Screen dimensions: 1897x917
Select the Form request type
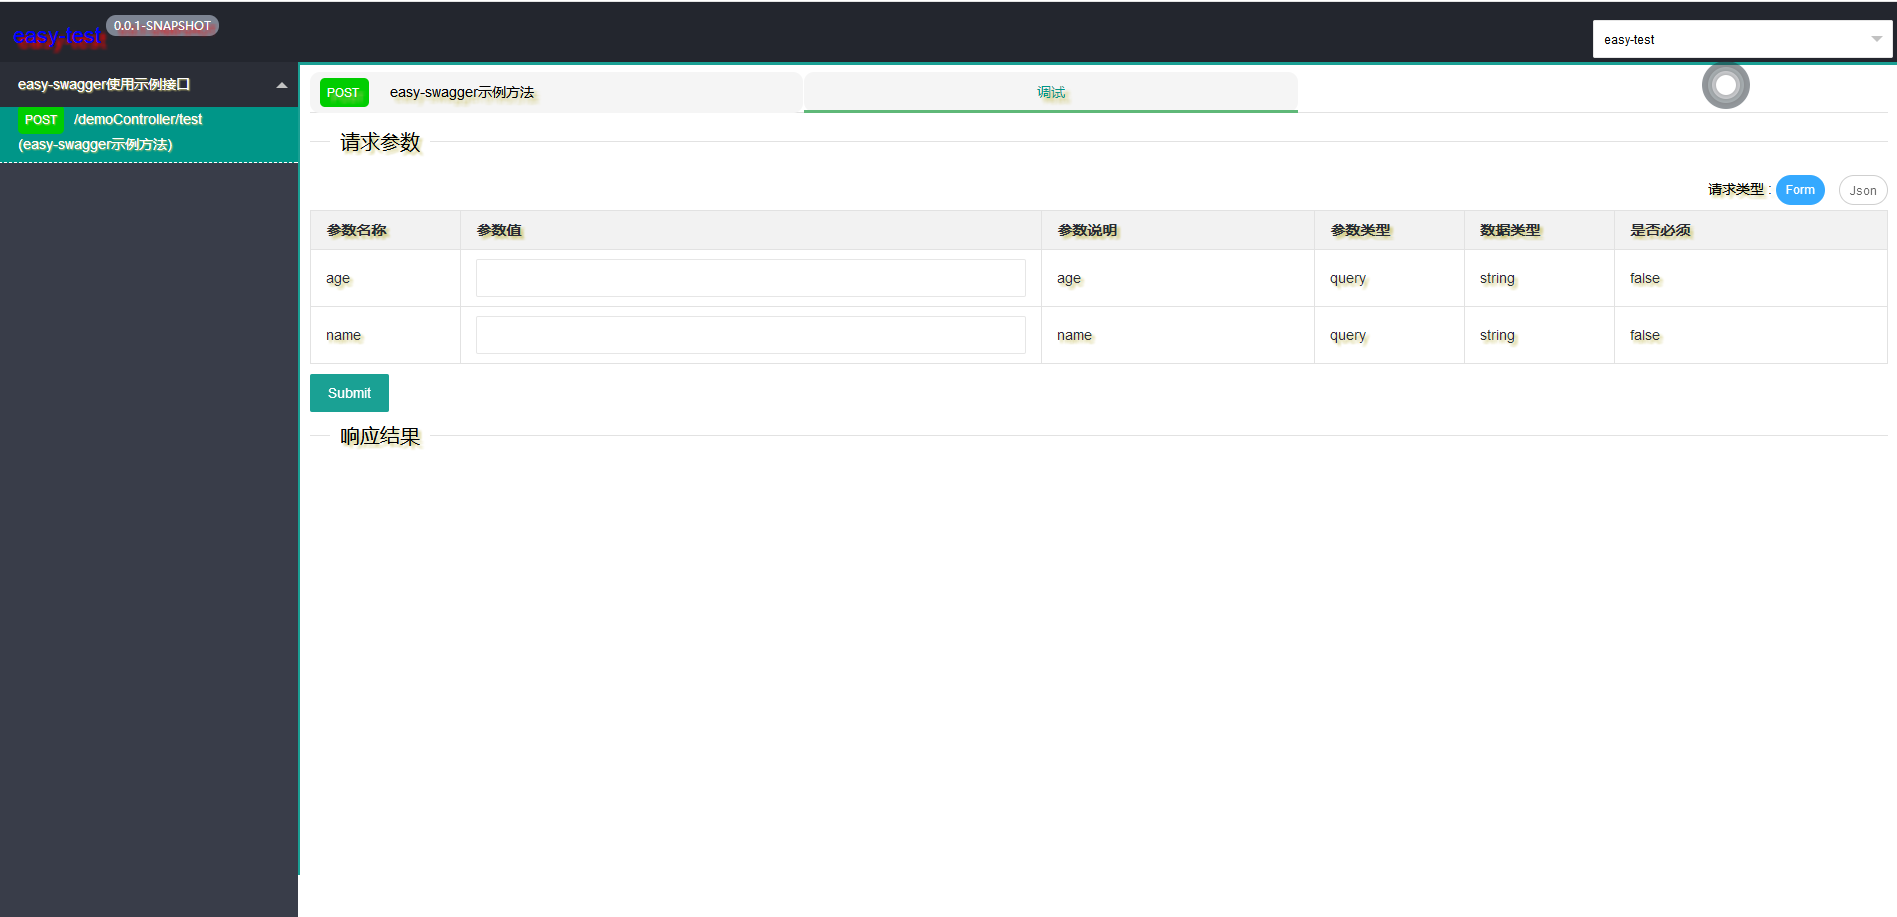[1799, 189]
